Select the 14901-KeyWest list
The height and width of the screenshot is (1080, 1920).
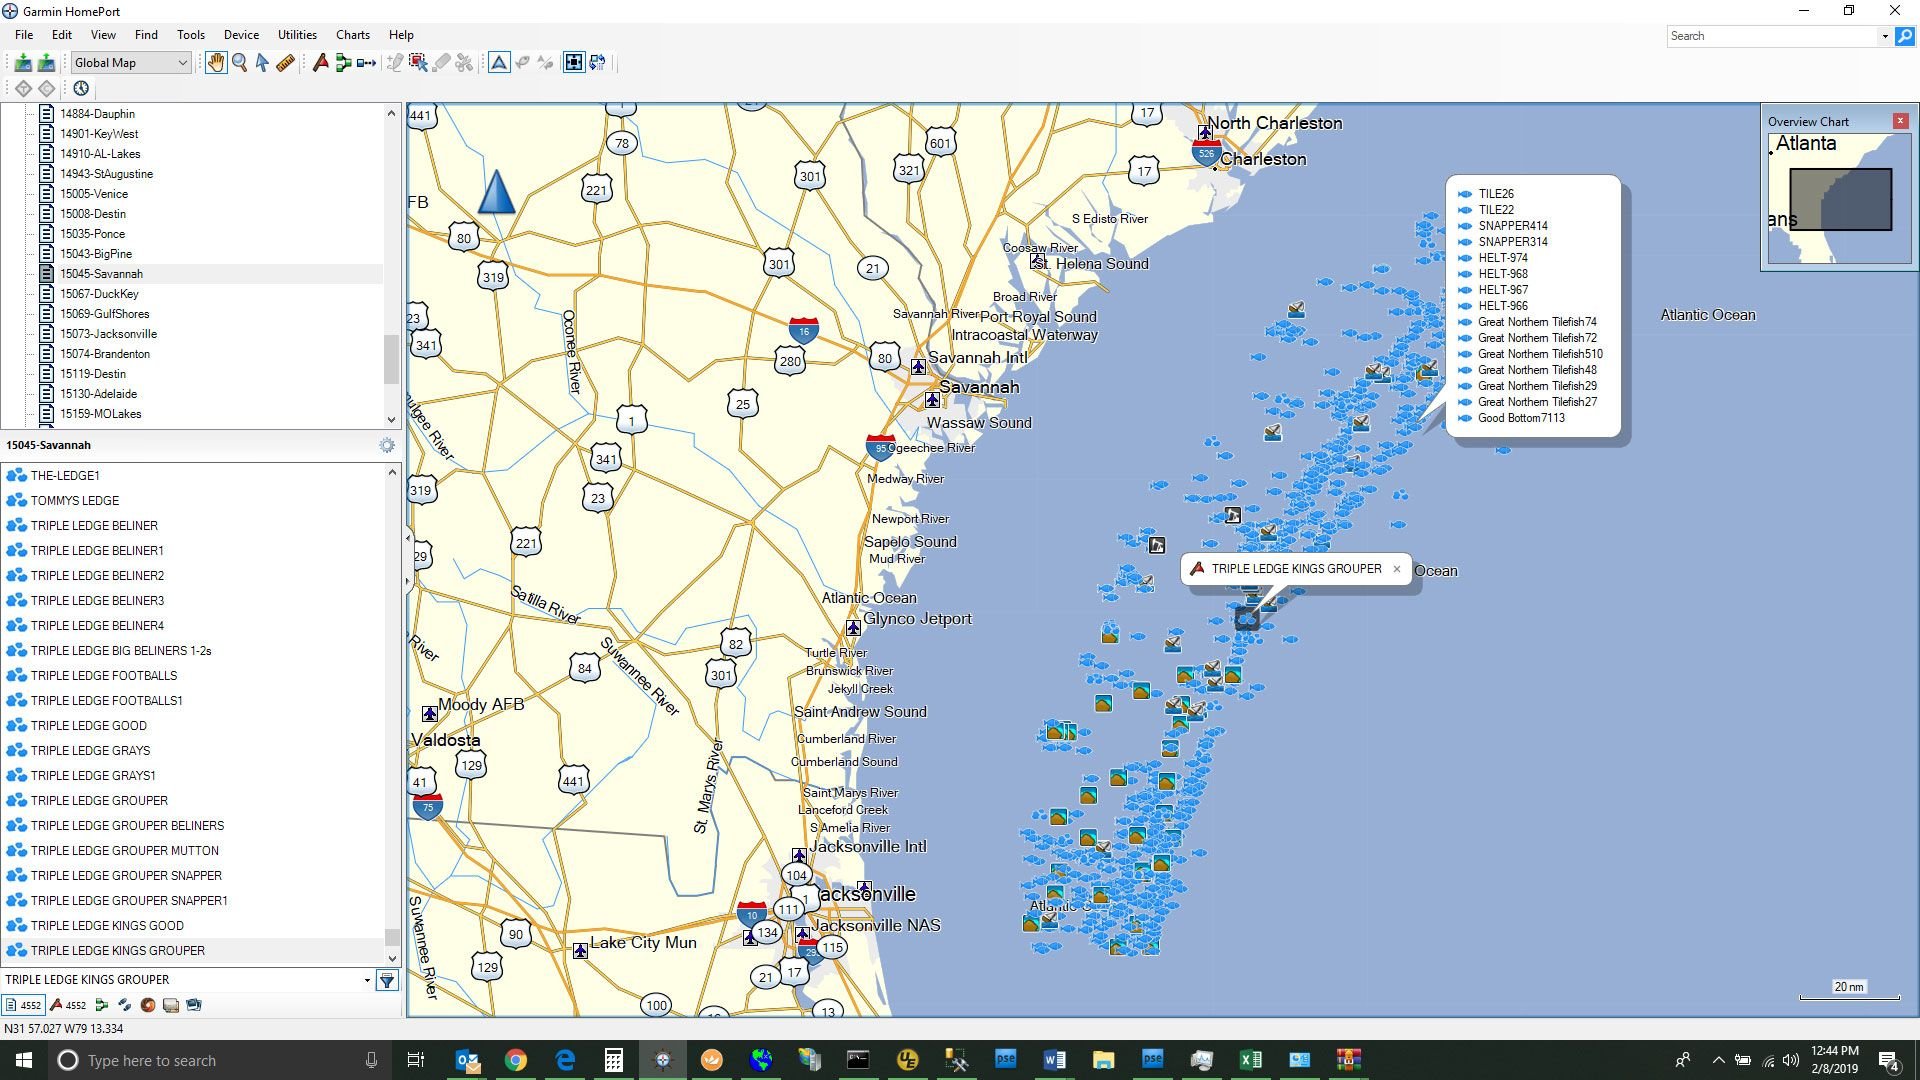[x=99, y=134]
